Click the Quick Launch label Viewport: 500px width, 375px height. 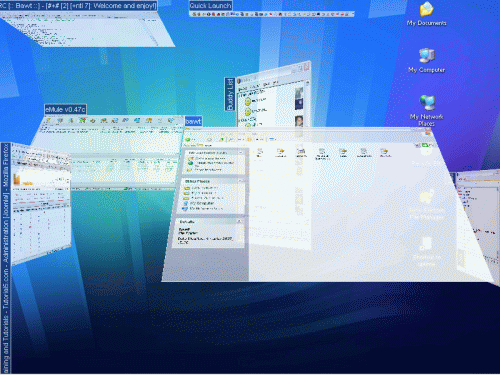(210, 6)
